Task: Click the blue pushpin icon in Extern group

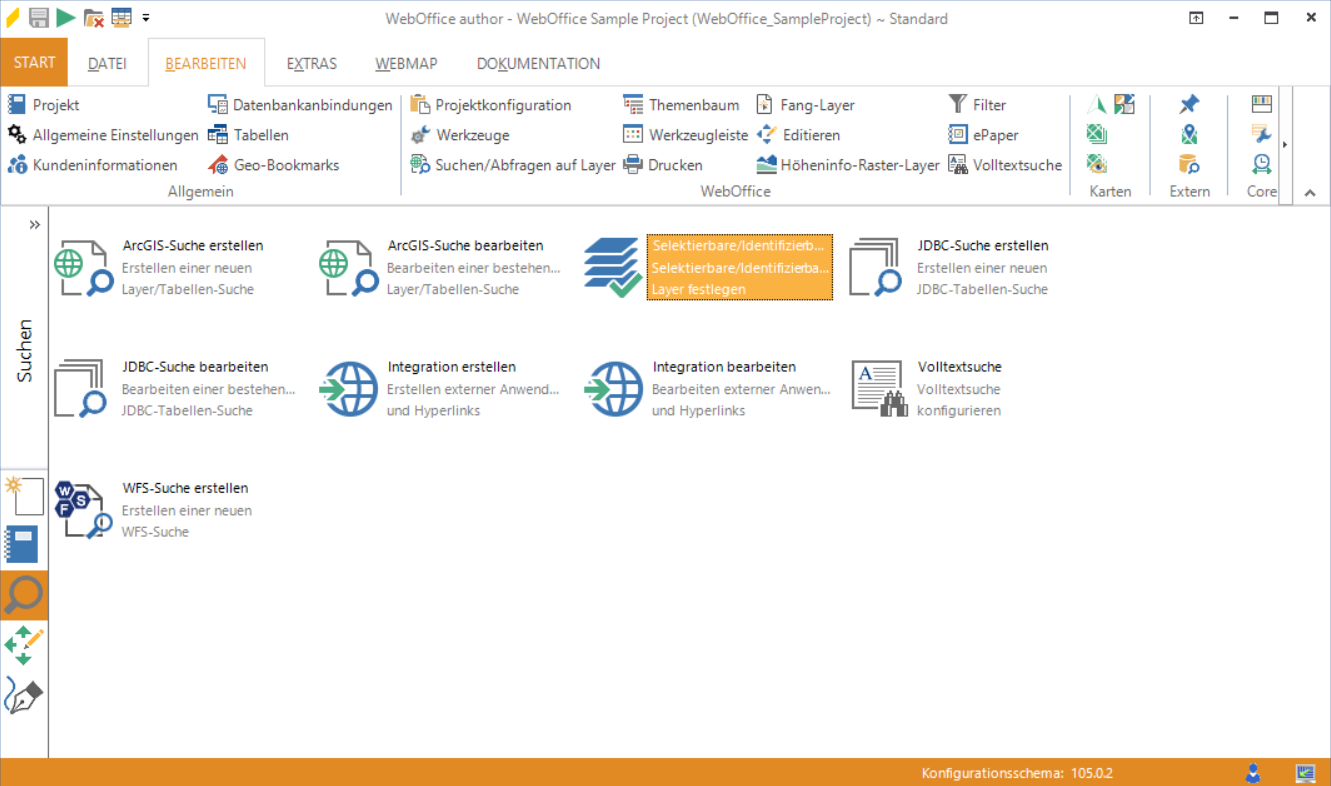Action: tap(1189, 104)
